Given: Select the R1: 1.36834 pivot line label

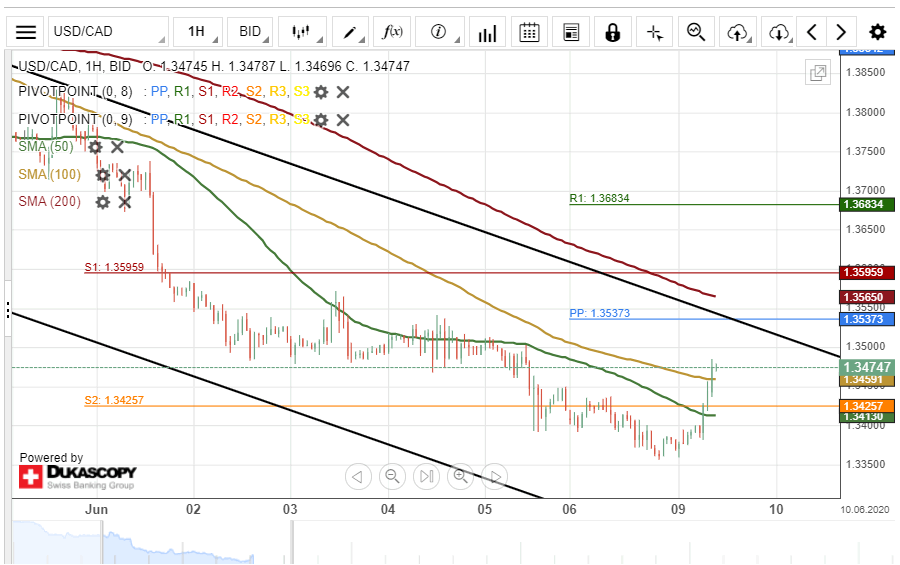Looking at the screenshot, I should click(599, 198).
